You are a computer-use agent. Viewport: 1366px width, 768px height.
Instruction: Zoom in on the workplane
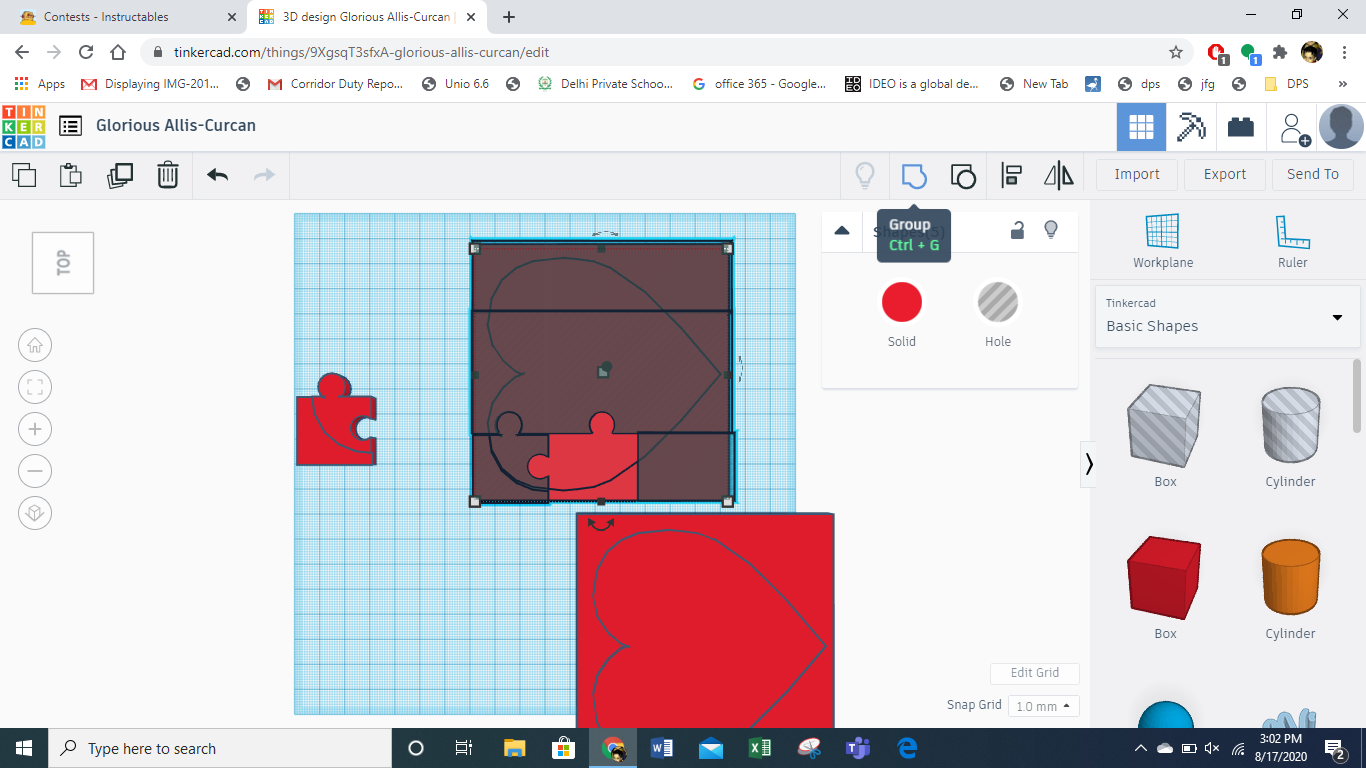[x=35, y=430]
